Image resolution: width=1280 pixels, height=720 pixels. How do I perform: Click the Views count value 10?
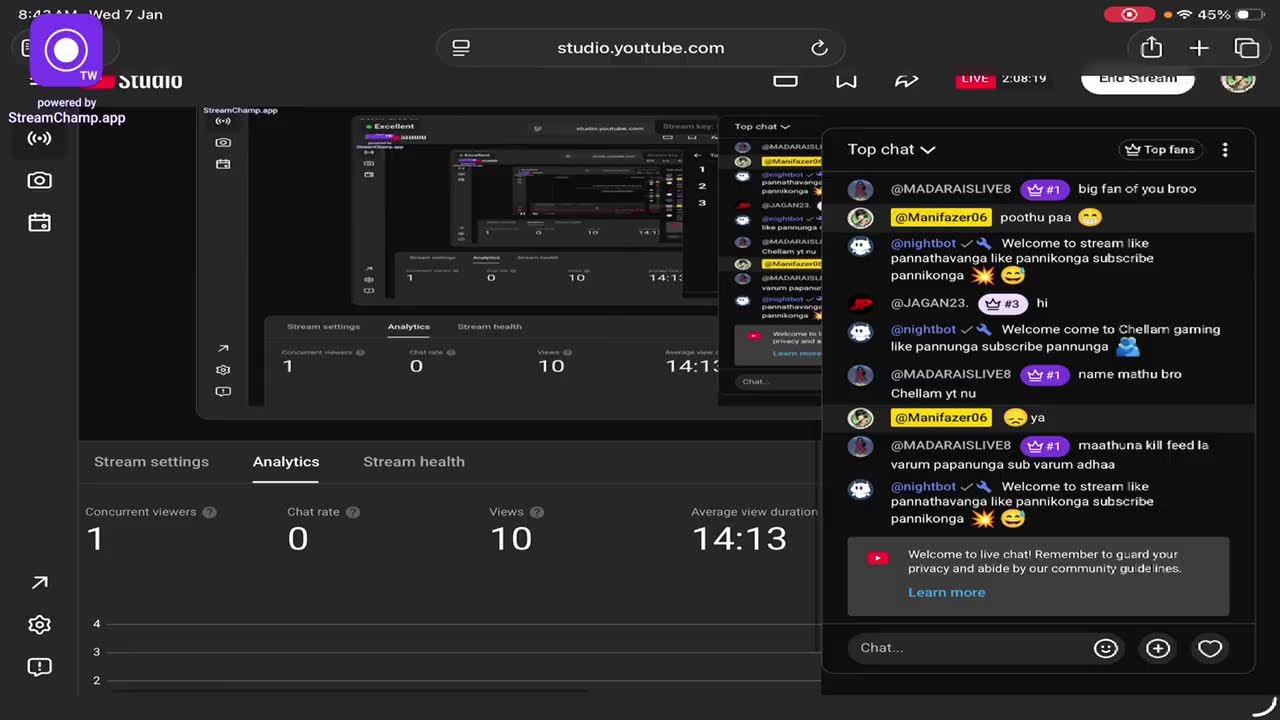[x=511, y=539]
